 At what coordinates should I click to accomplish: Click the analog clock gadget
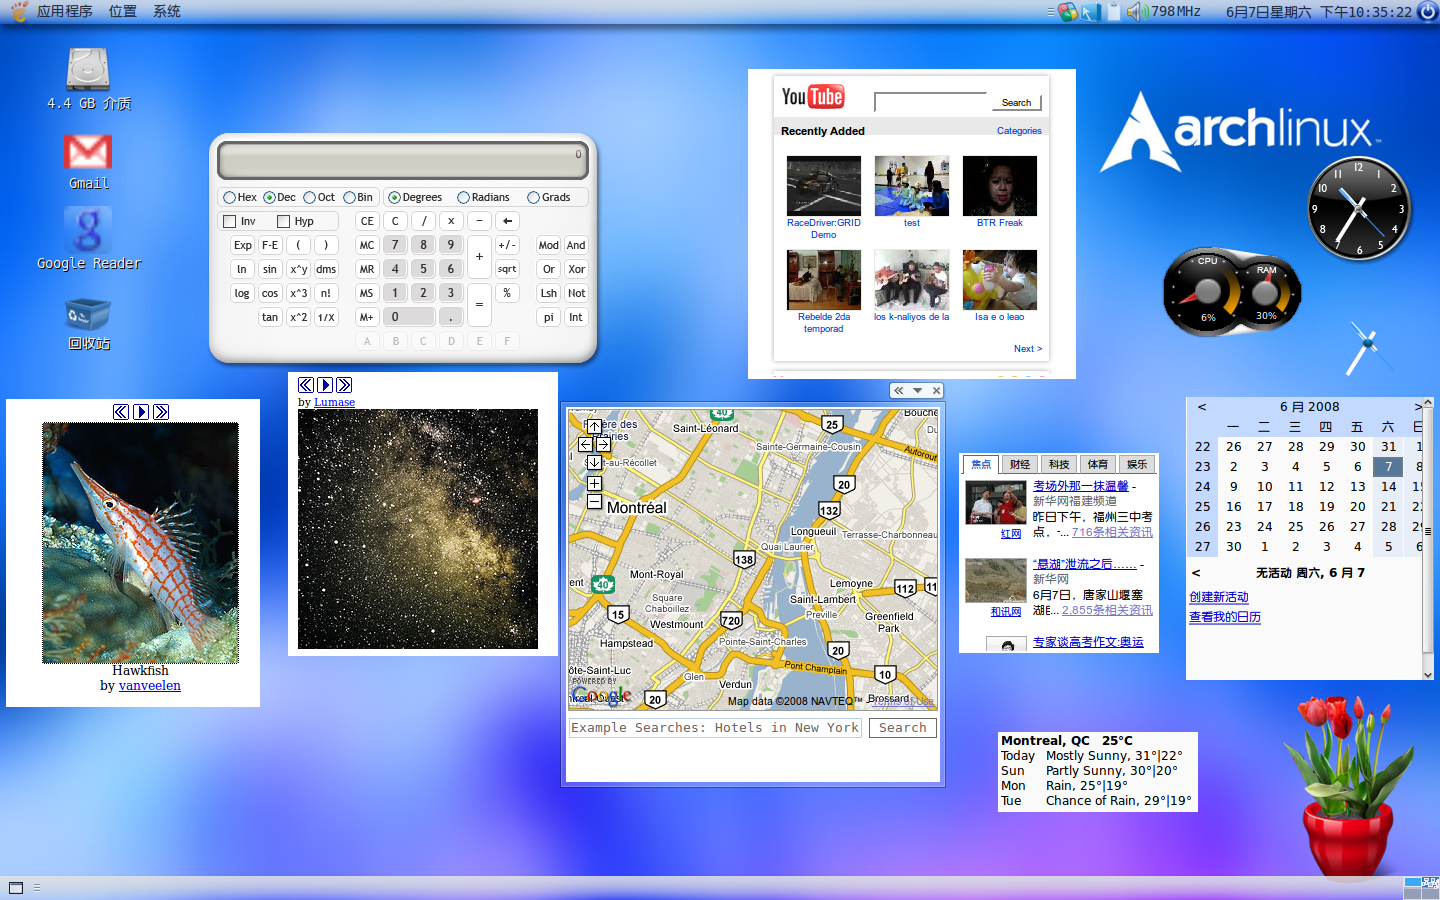pos(1359,208)
